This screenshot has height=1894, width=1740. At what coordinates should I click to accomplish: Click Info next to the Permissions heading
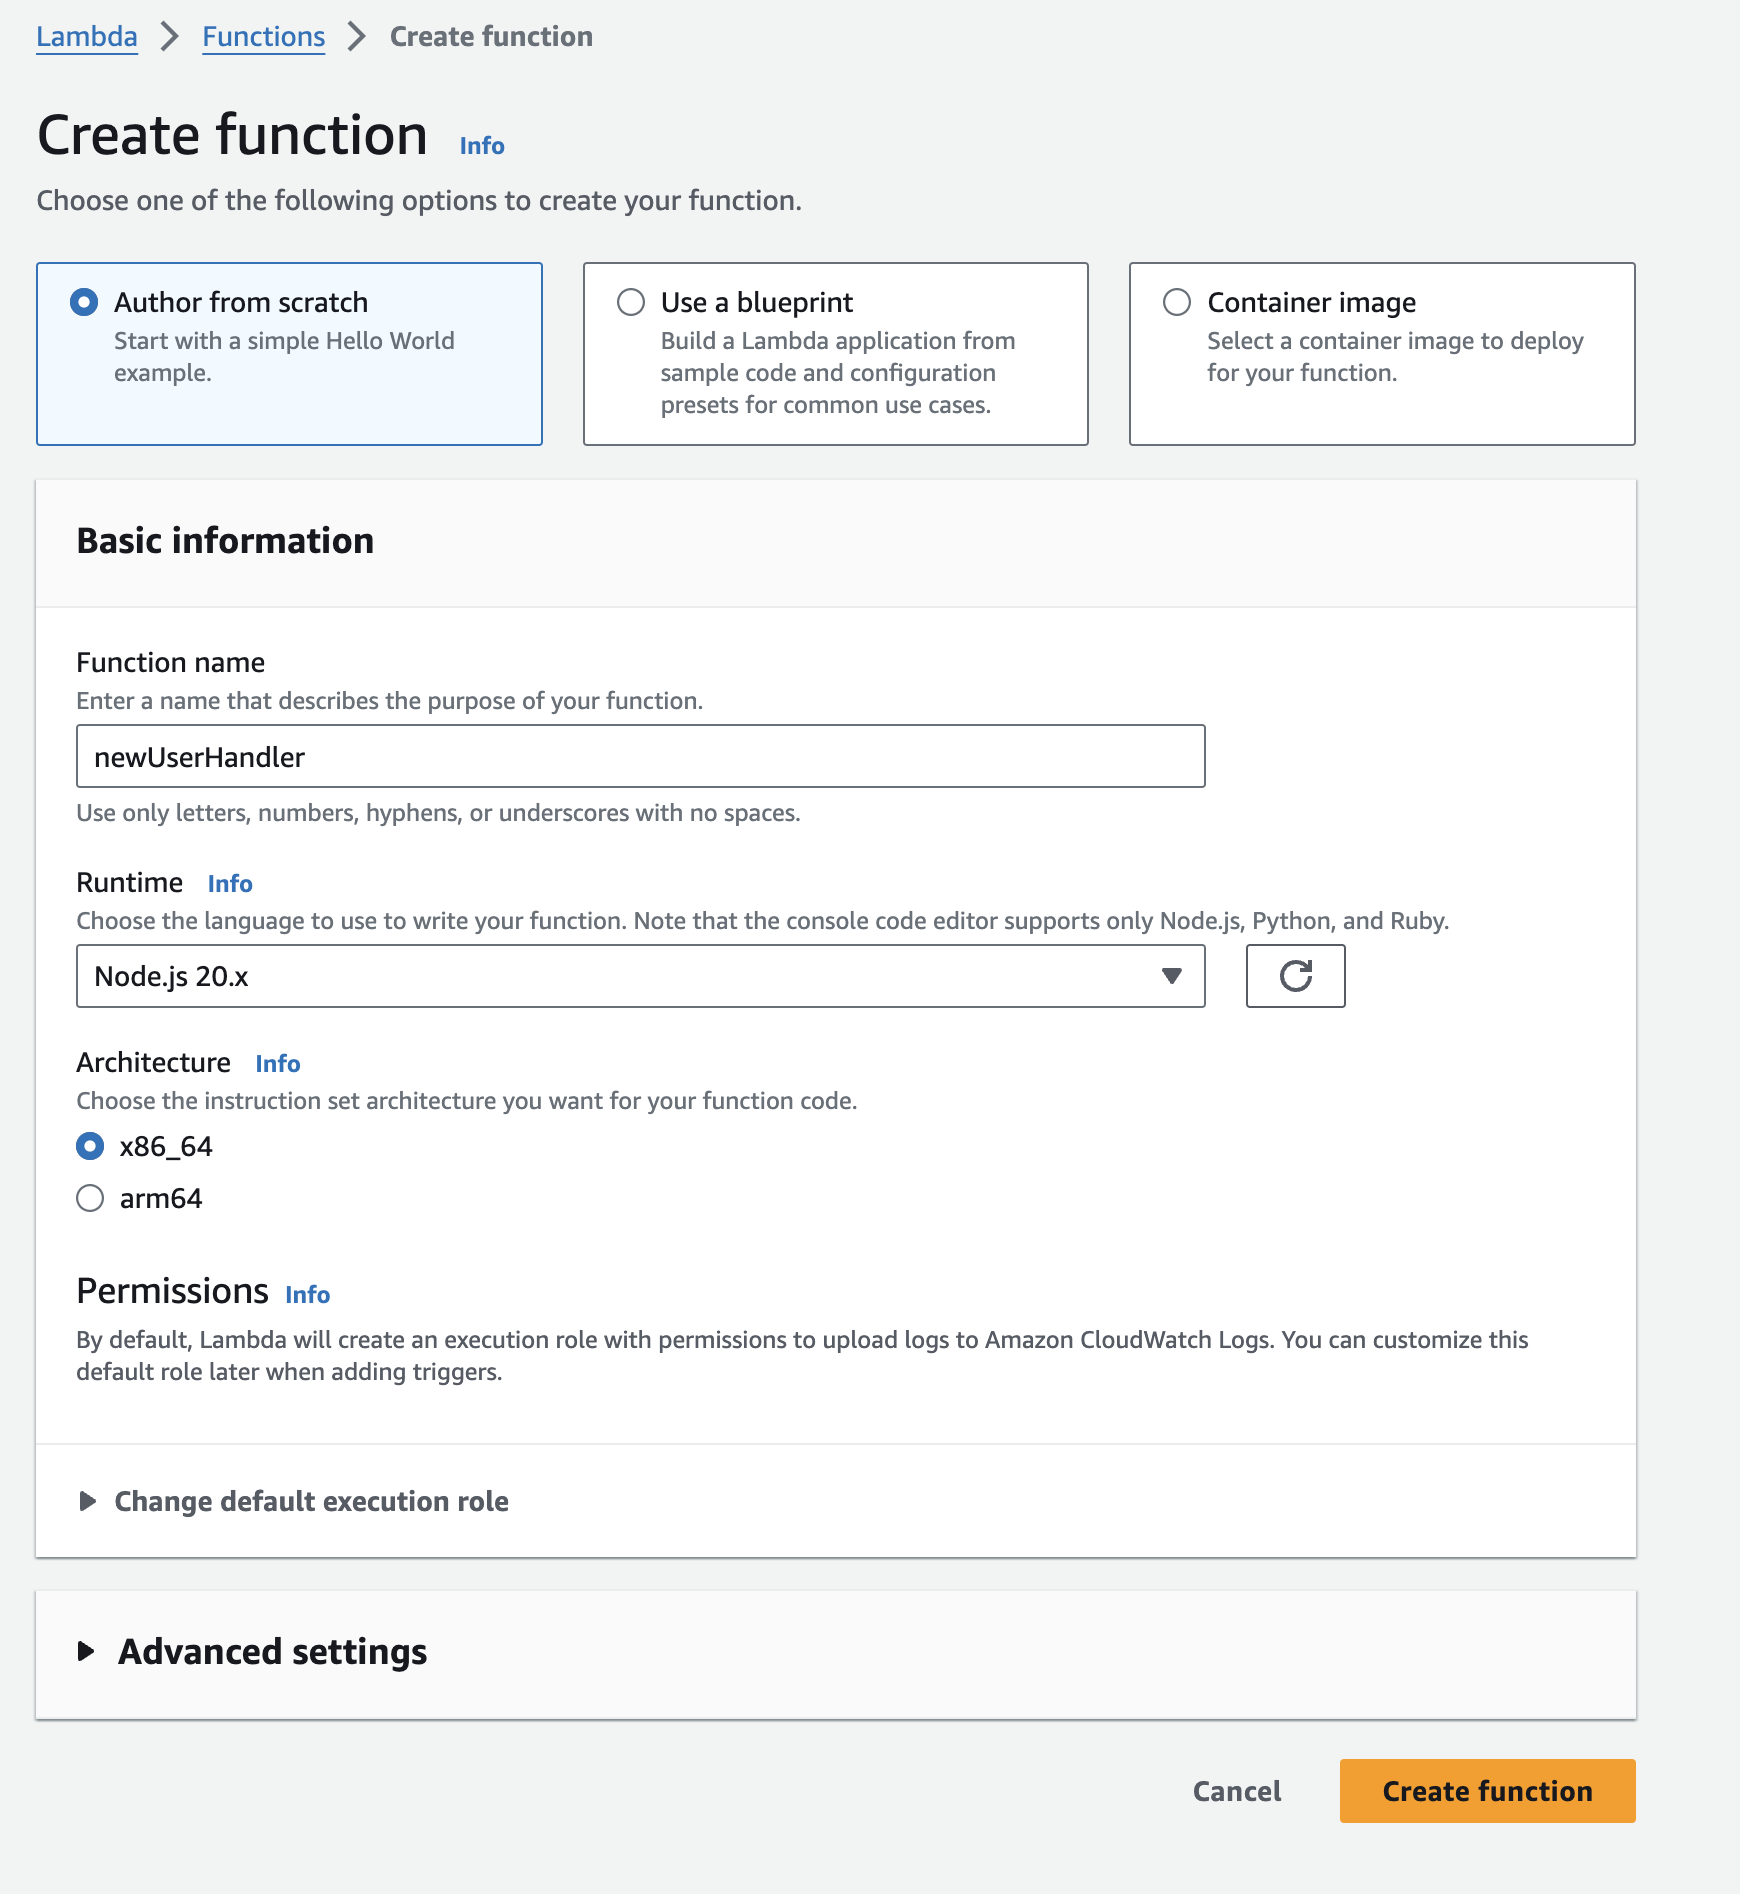(x=307, y=1294)
